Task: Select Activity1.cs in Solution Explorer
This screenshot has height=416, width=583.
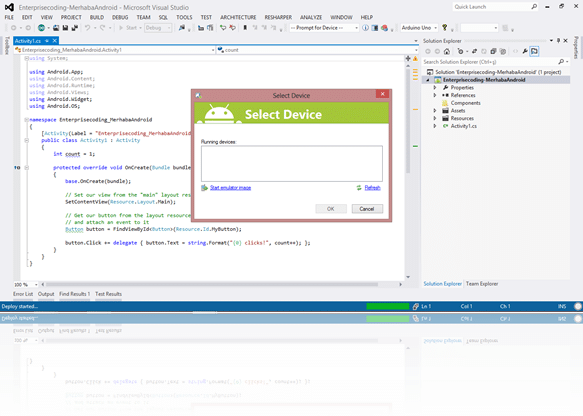Action: 464,126
